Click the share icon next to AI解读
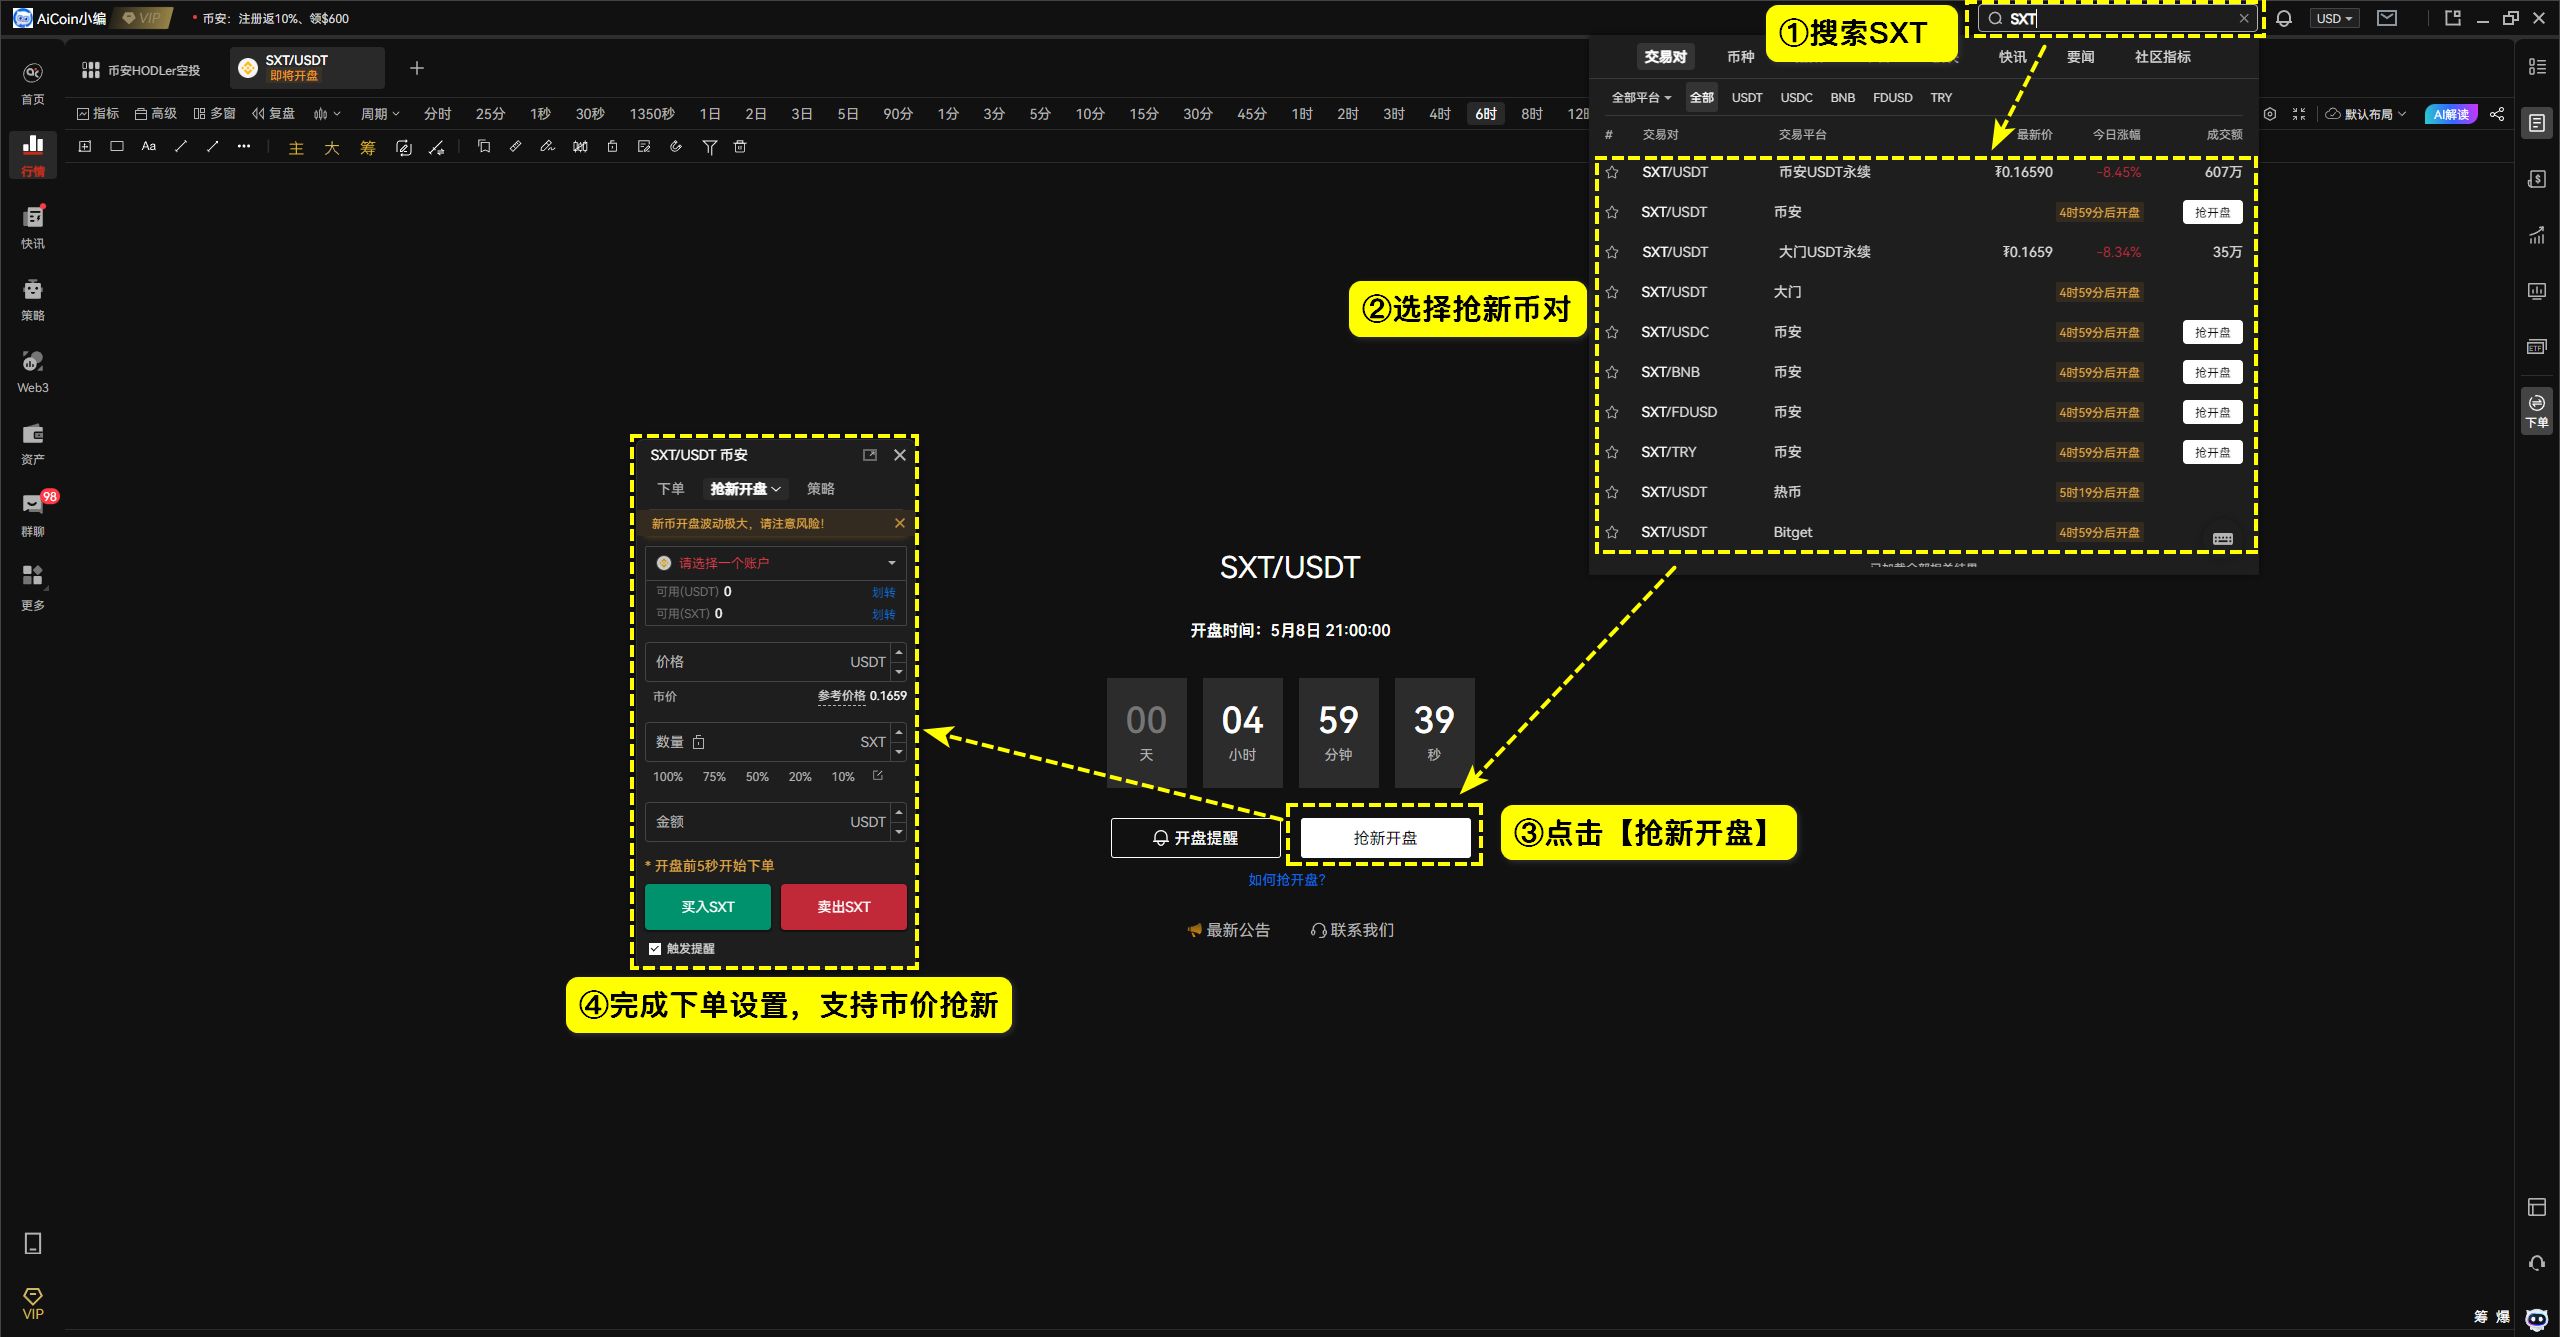 click(x=2497, y=114)
